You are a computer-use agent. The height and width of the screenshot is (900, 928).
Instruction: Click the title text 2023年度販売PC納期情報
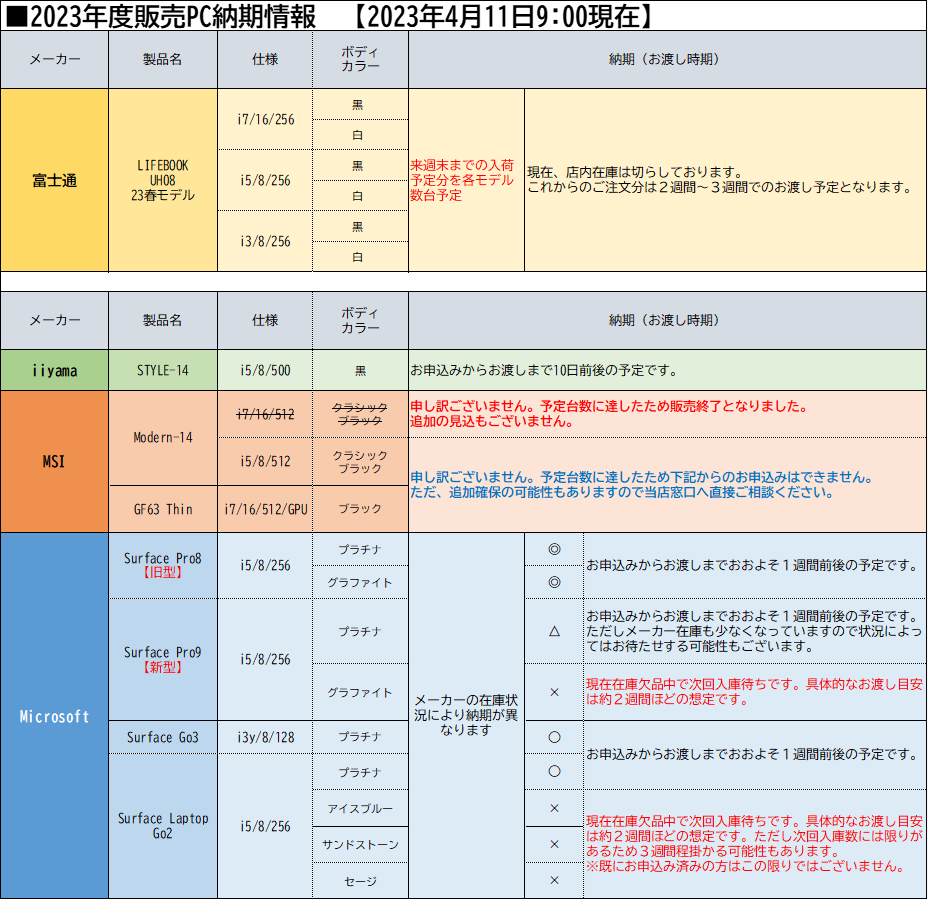[x=173, y=16]
